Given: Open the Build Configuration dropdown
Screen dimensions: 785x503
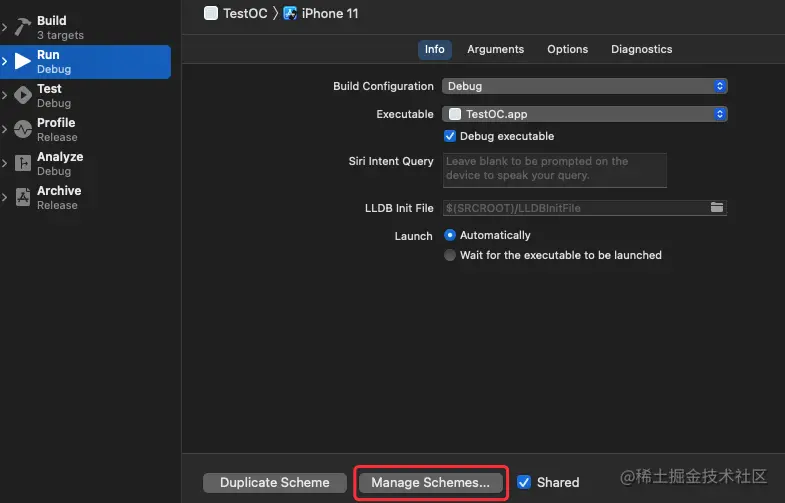Looking at the screenshot, I should pos(584,86).
